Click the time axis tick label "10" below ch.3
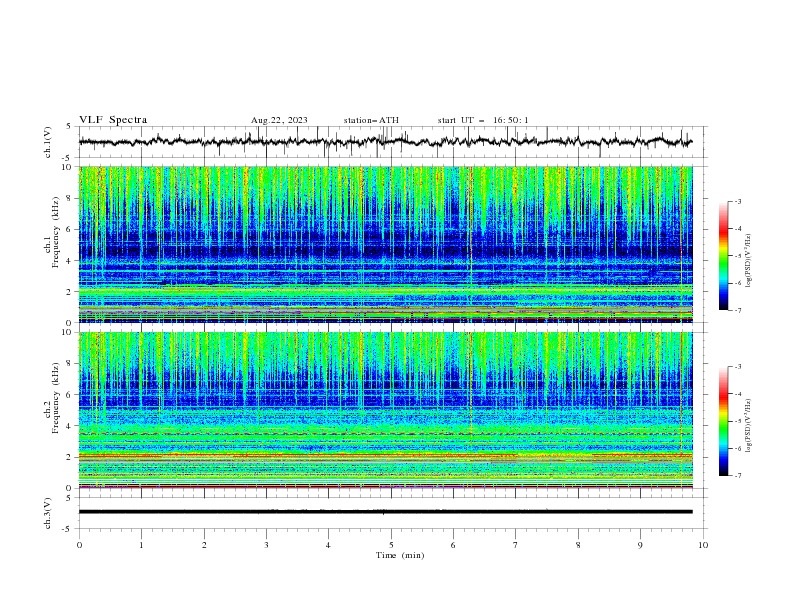The image size is (792, 612). [x=703, y=545]
